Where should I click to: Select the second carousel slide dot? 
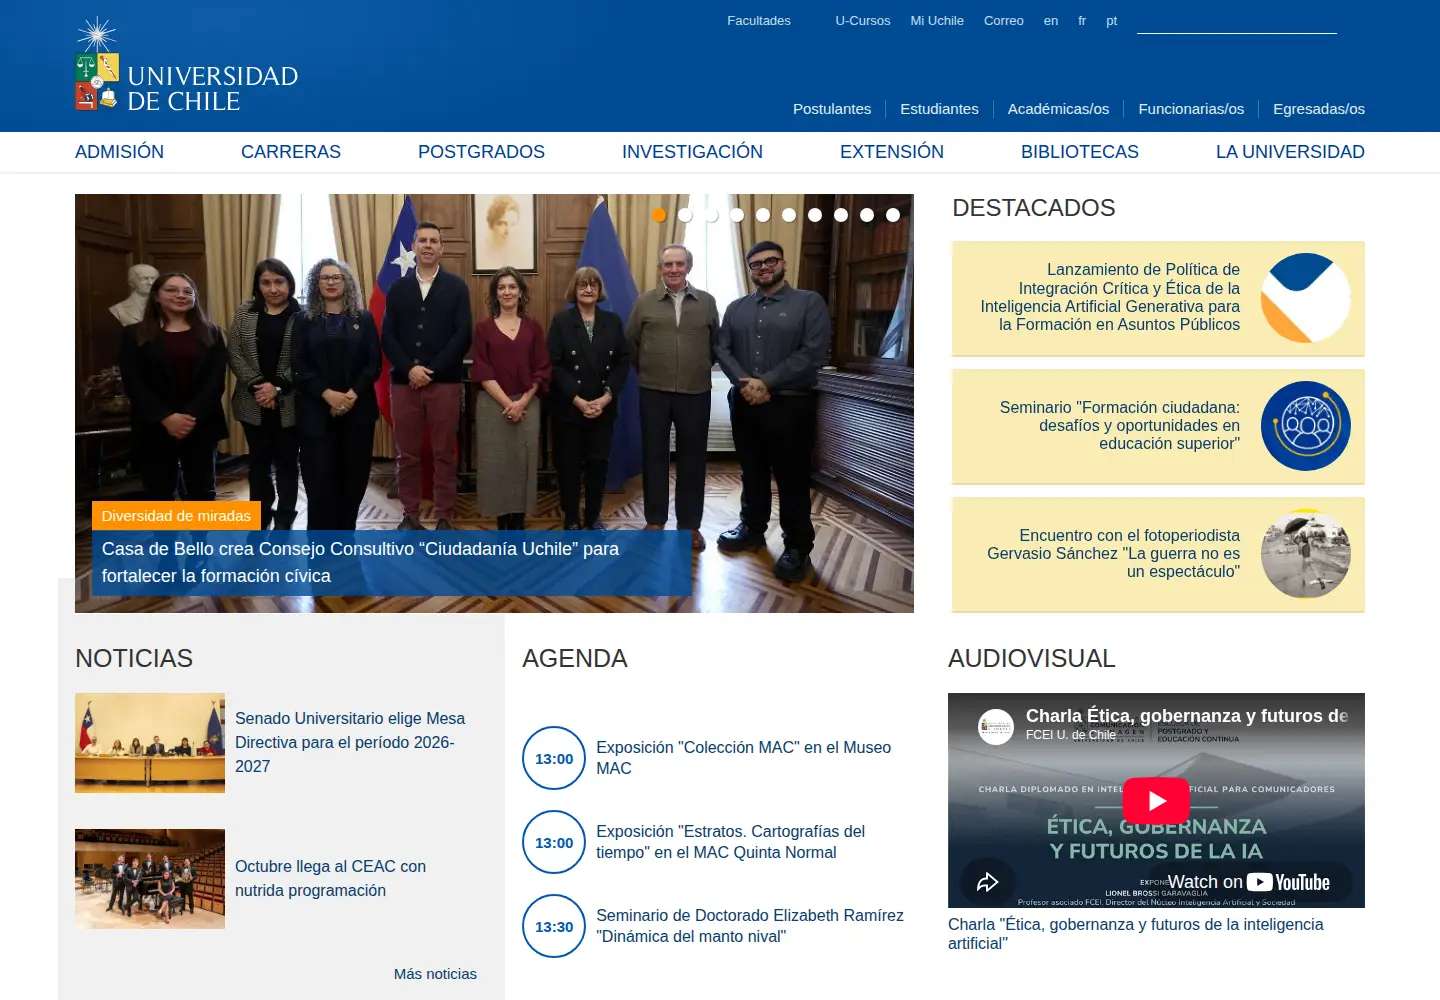685,215
